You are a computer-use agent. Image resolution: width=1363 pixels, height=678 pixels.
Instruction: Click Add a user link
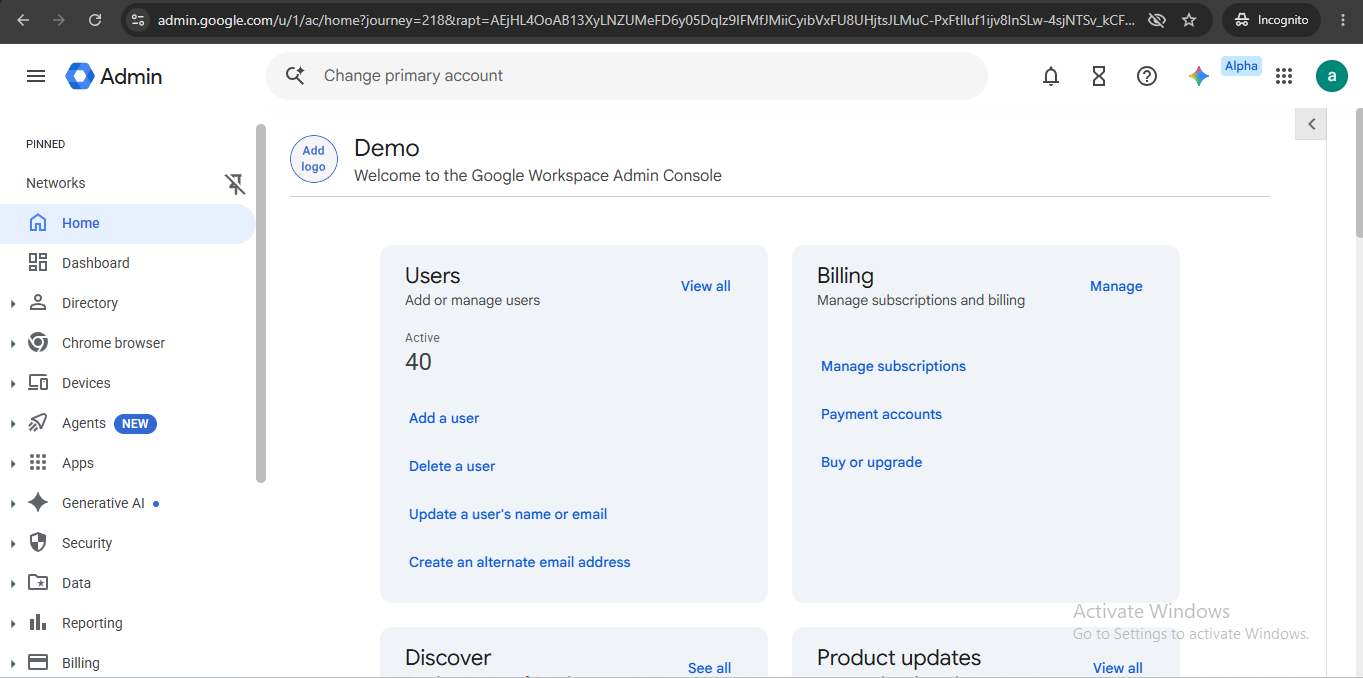[x=444, y=418]
